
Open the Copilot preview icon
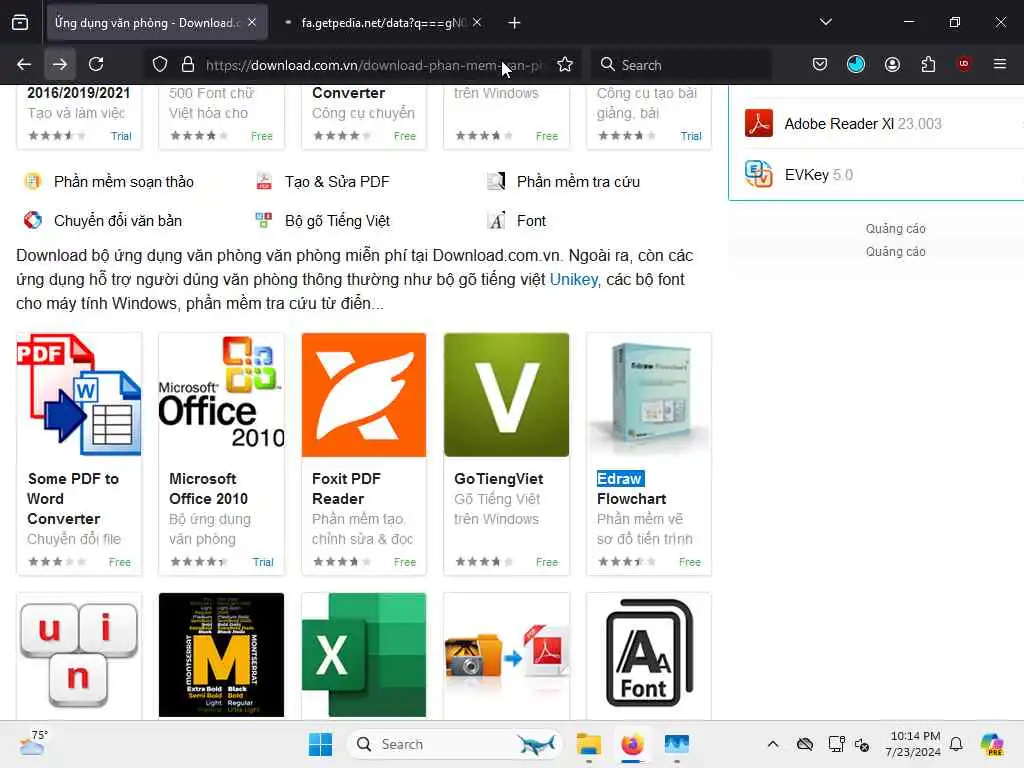click(x=992, y=744)
